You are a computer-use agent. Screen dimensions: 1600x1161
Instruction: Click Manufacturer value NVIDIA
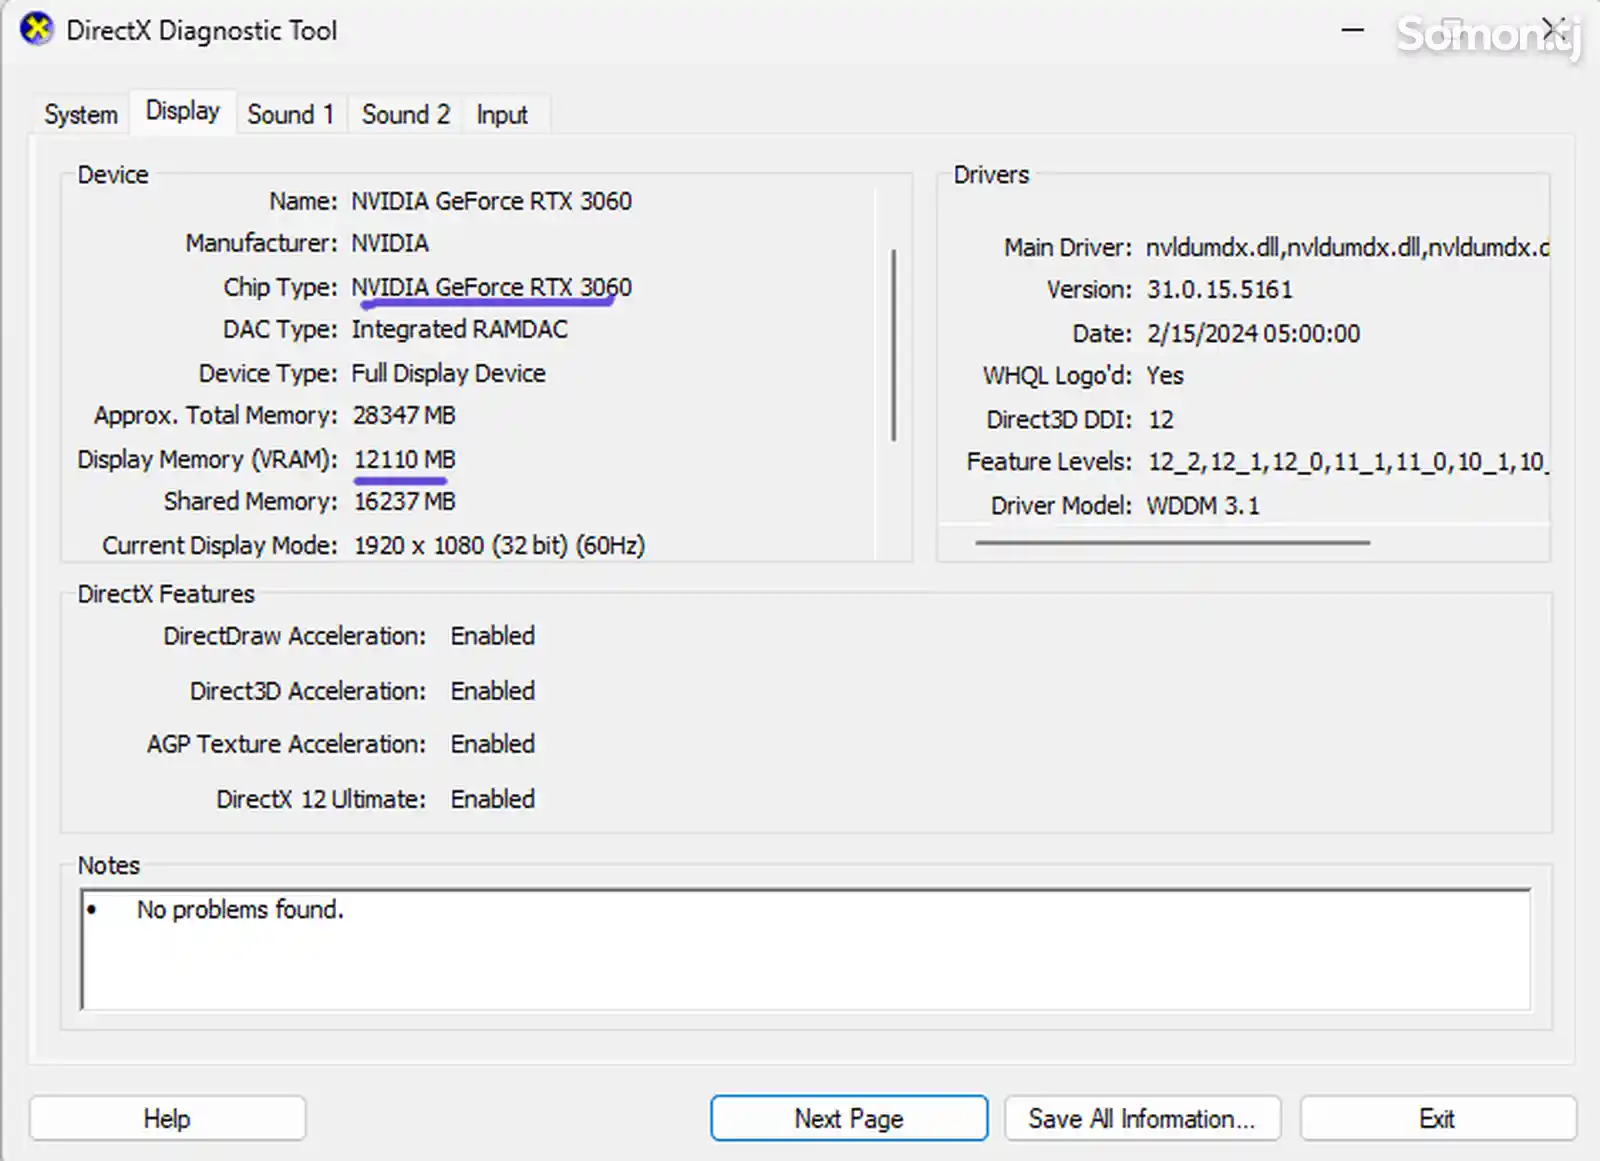[x=390, y=243]
